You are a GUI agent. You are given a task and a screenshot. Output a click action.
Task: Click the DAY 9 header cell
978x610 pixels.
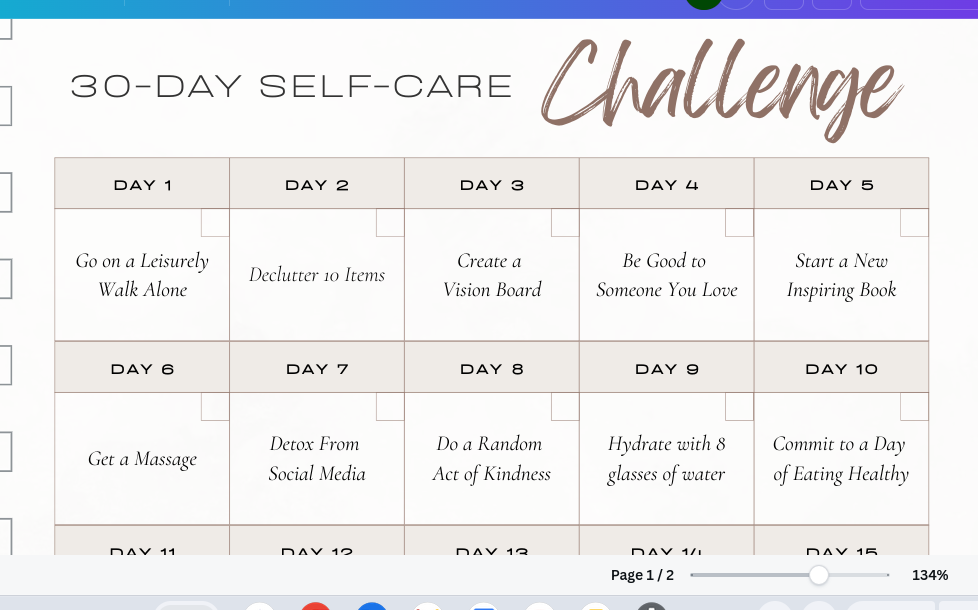pyautogui.click(x=667, y=368)
